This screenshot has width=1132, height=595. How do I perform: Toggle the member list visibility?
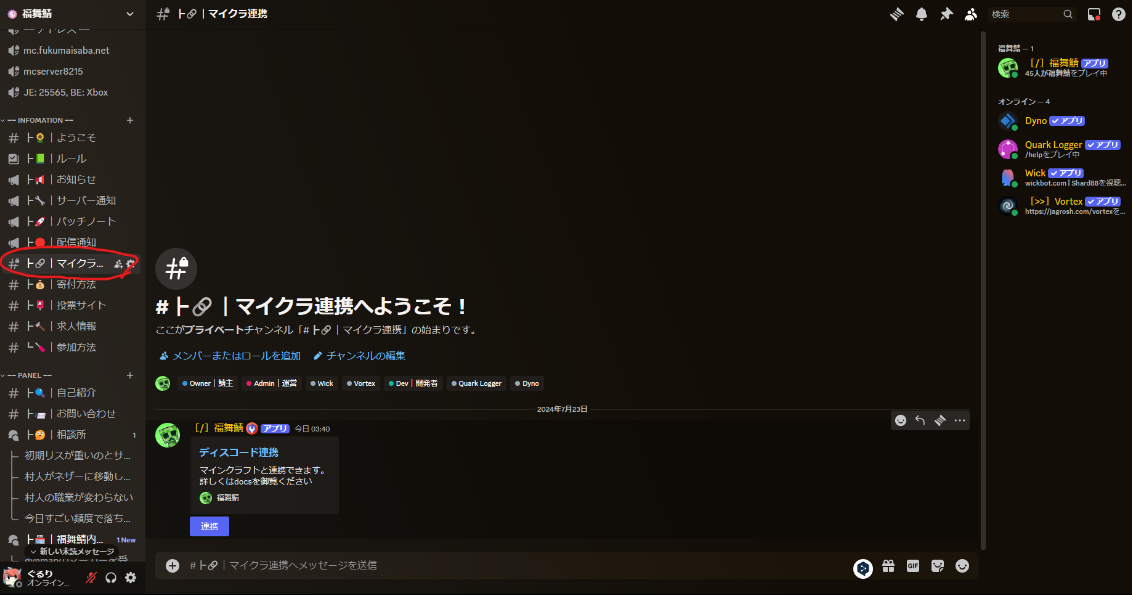(970, 14)
